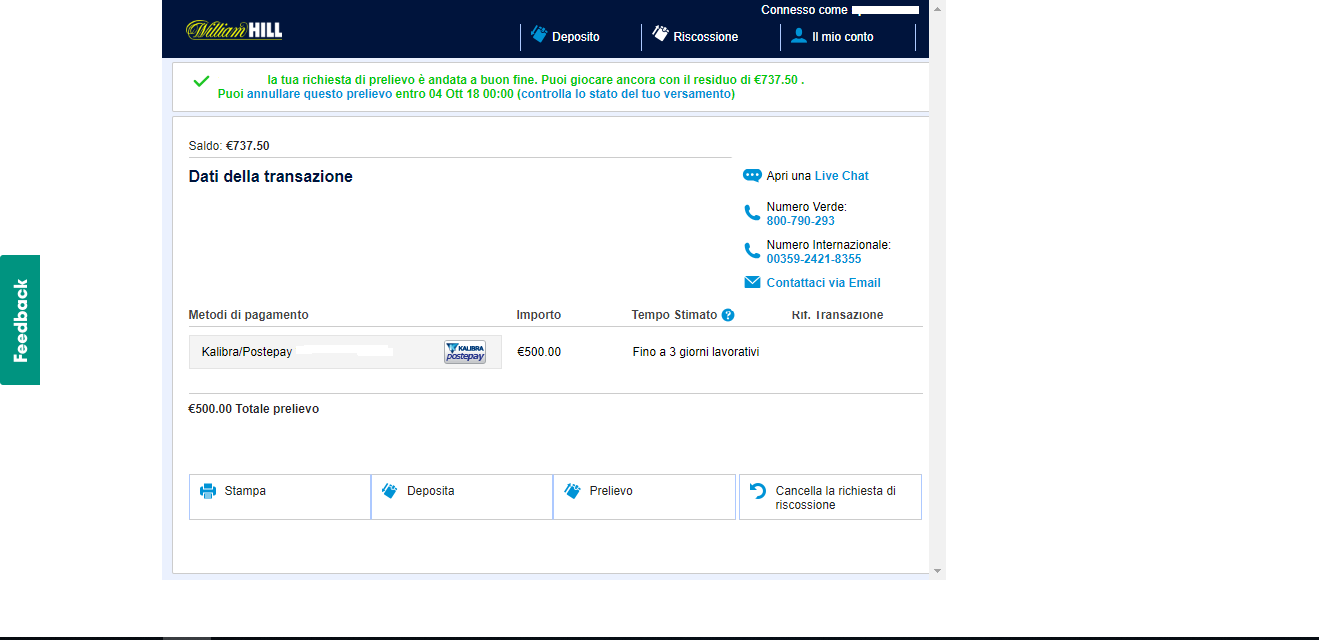Click the wallet icon in Deposita button
Screen dimensions: 1319x640
[390, 491]
